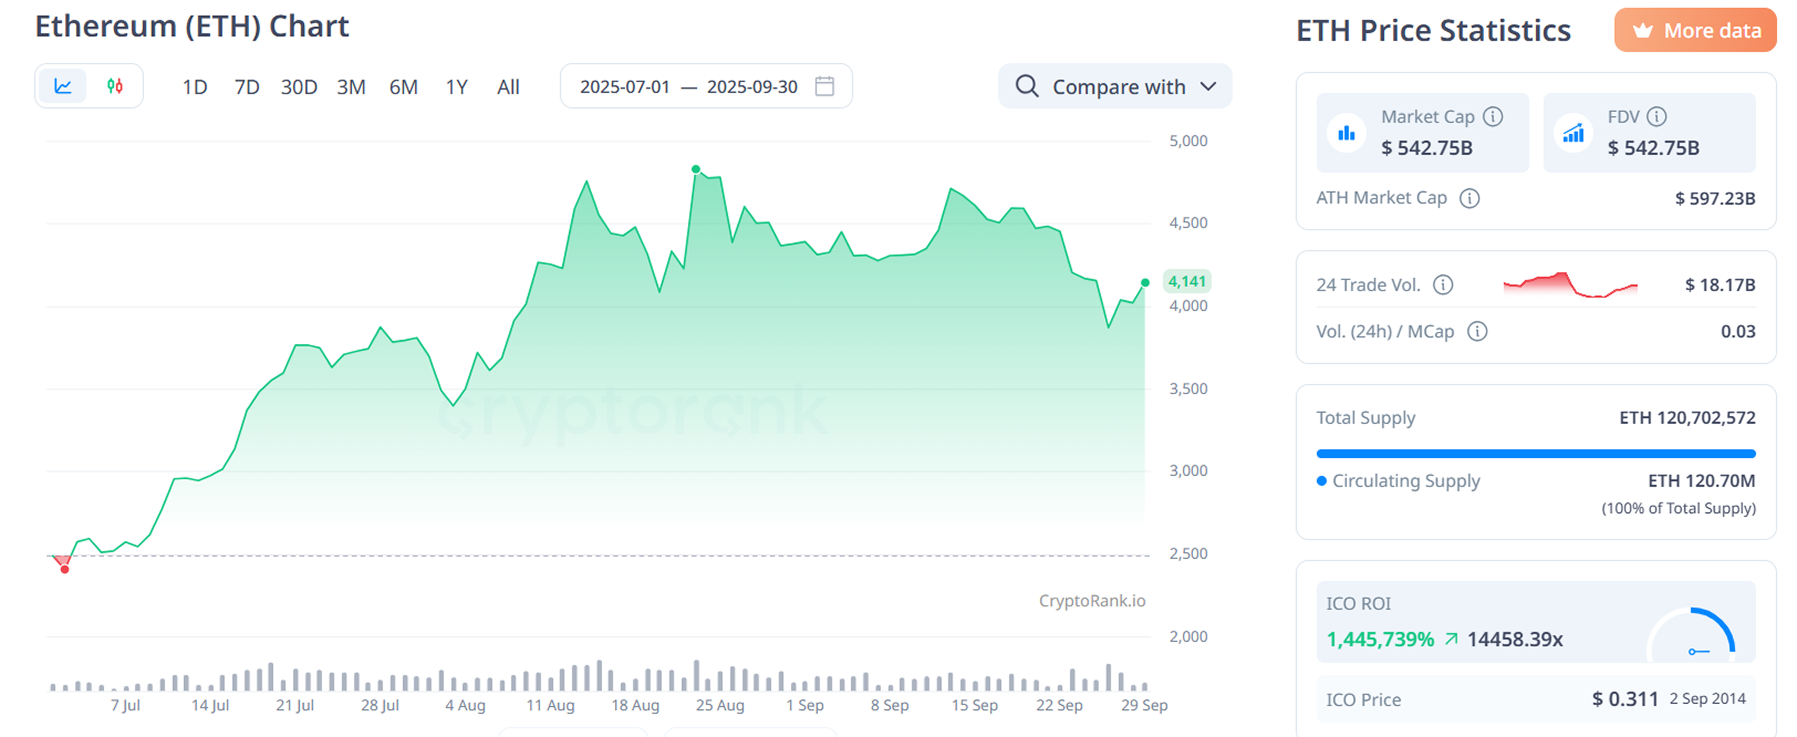Image resolution: width=1797 pixels, height=737 pixels.
Task: Select the 1D time range
Action: click(194, 87)
